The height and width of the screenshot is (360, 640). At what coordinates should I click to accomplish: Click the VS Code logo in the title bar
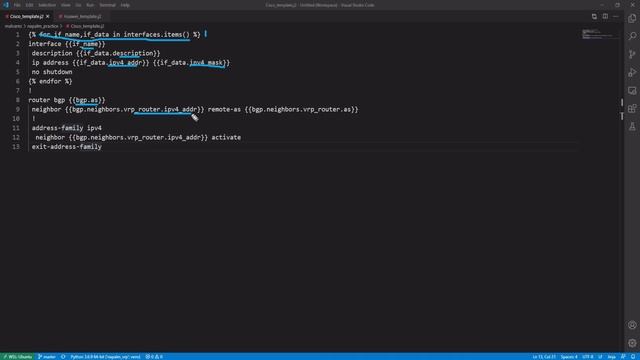[6, 5]
